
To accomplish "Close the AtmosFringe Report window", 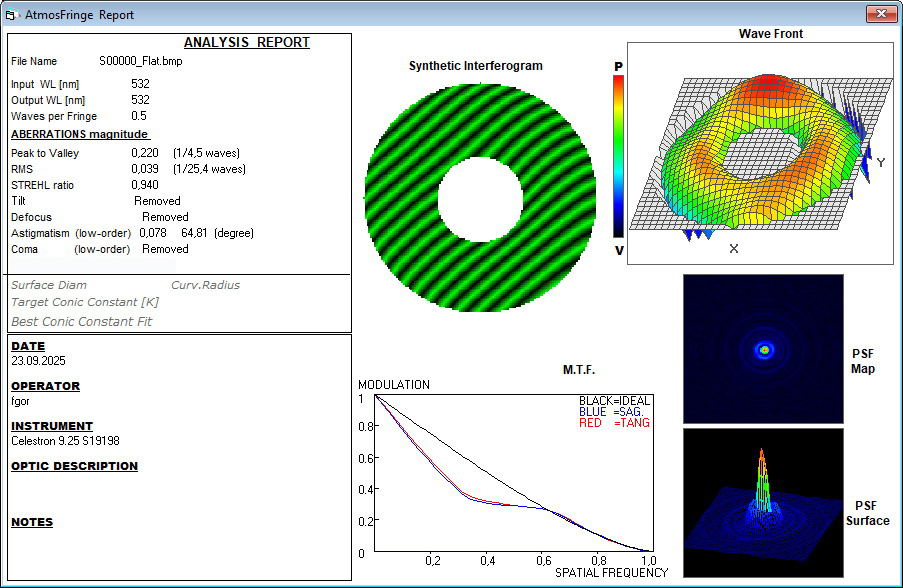I will 880,14.
